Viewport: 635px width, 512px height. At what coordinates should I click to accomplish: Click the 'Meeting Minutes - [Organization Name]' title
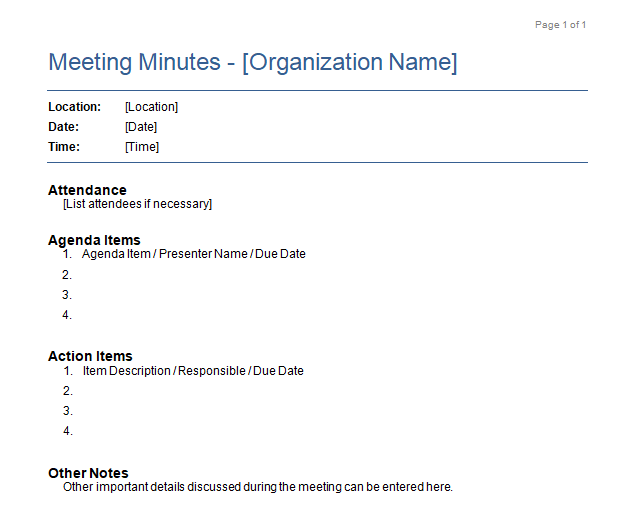coord(253,62)
